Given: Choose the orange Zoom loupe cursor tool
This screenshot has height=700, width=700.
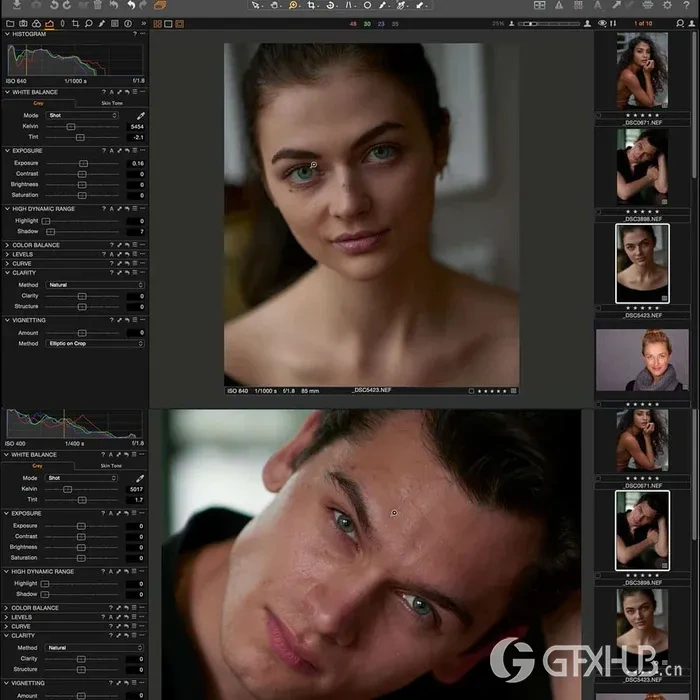Looking at the screenshot, I should point(293,5).
